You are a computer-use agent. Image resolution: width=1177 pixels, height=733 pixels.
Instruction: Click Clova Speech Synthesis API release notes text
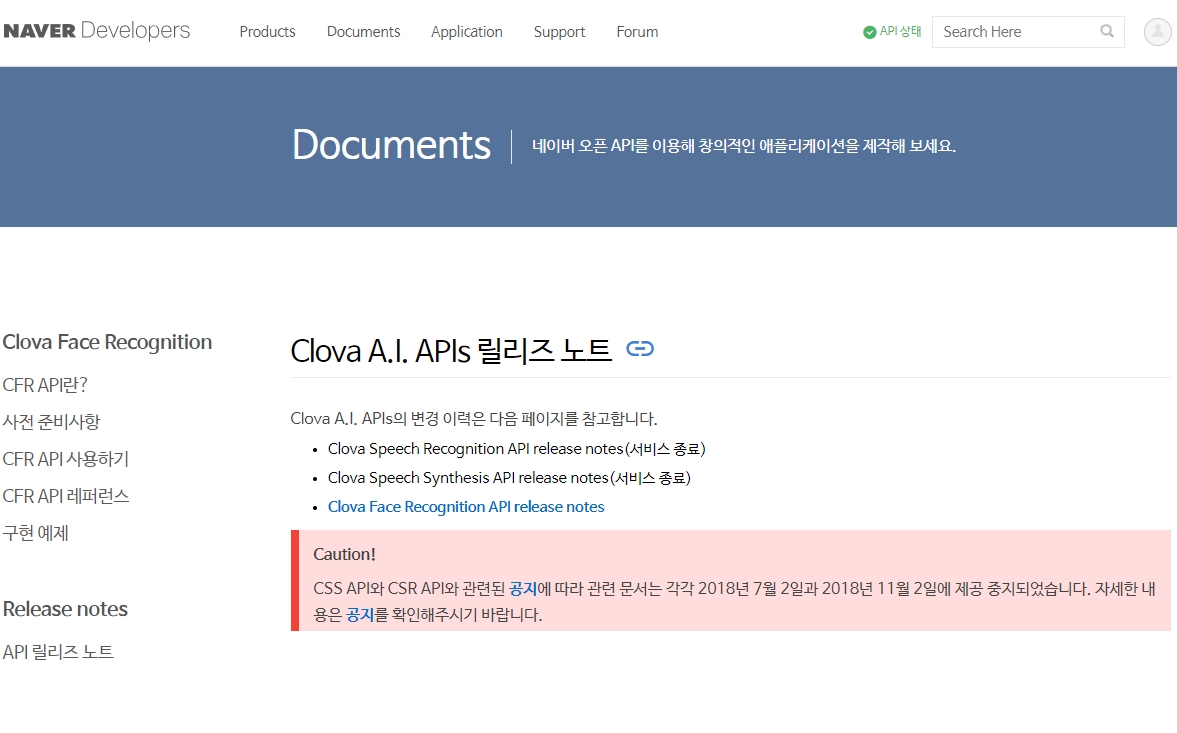pyautogui.click(x=509, y=478)
